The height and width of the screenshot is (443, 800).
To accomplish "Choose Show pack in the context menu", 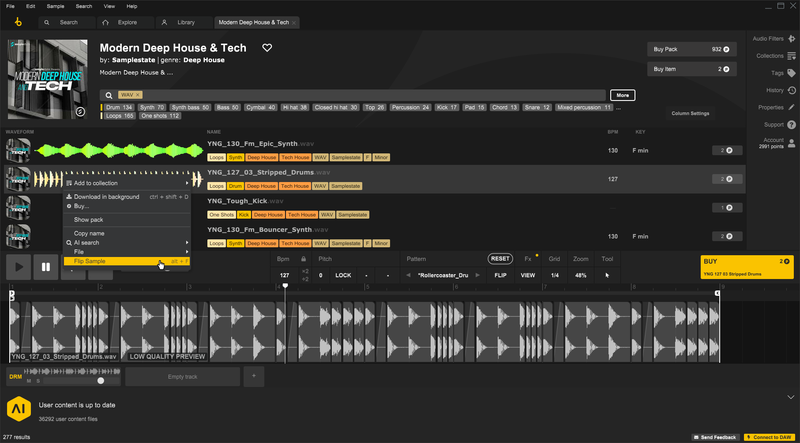I will coord(127,219).
